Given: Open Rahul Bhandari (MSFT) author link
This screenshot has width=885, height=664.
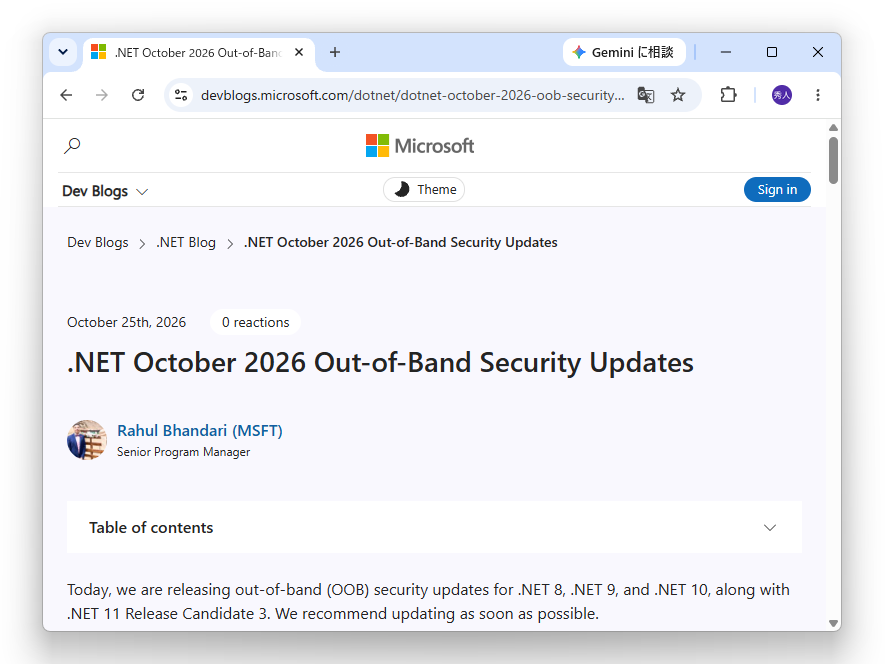Looking at the screenshot, I should [200, 431].
